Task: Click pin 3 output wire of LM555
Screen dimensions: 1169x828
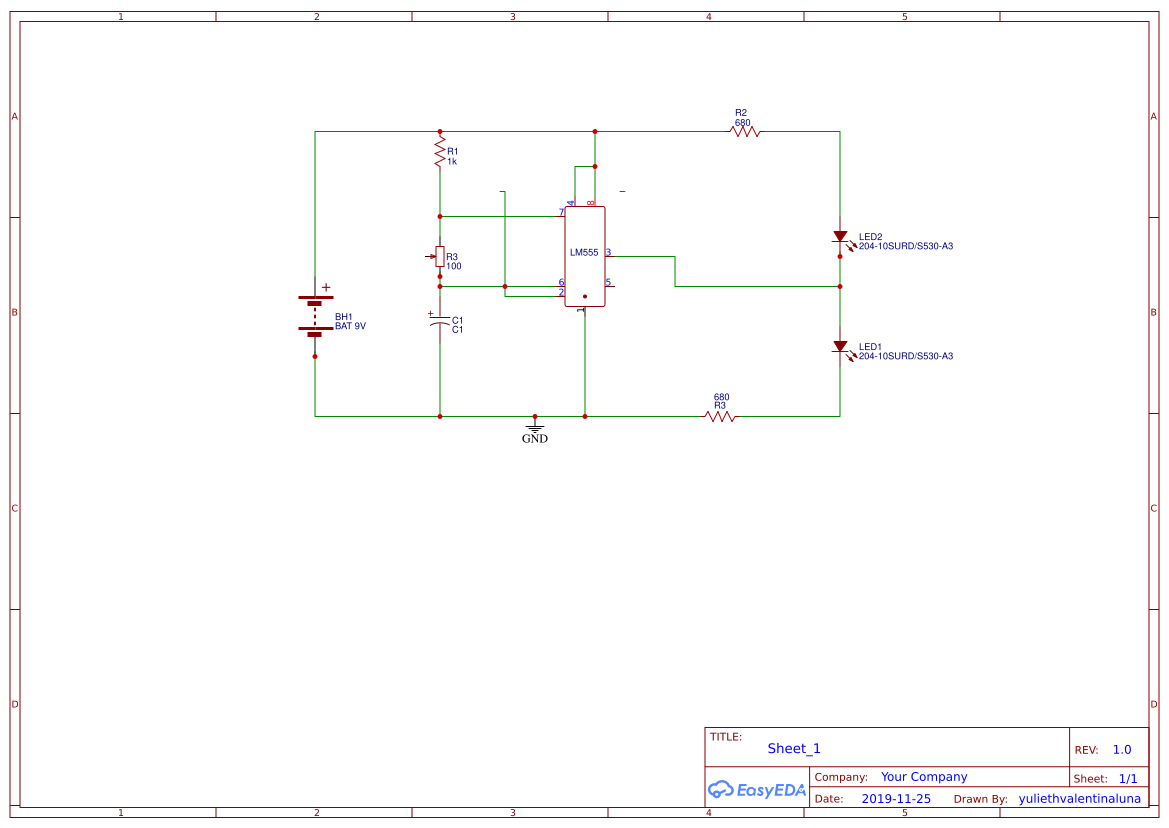Action: [x=640, y=258]
